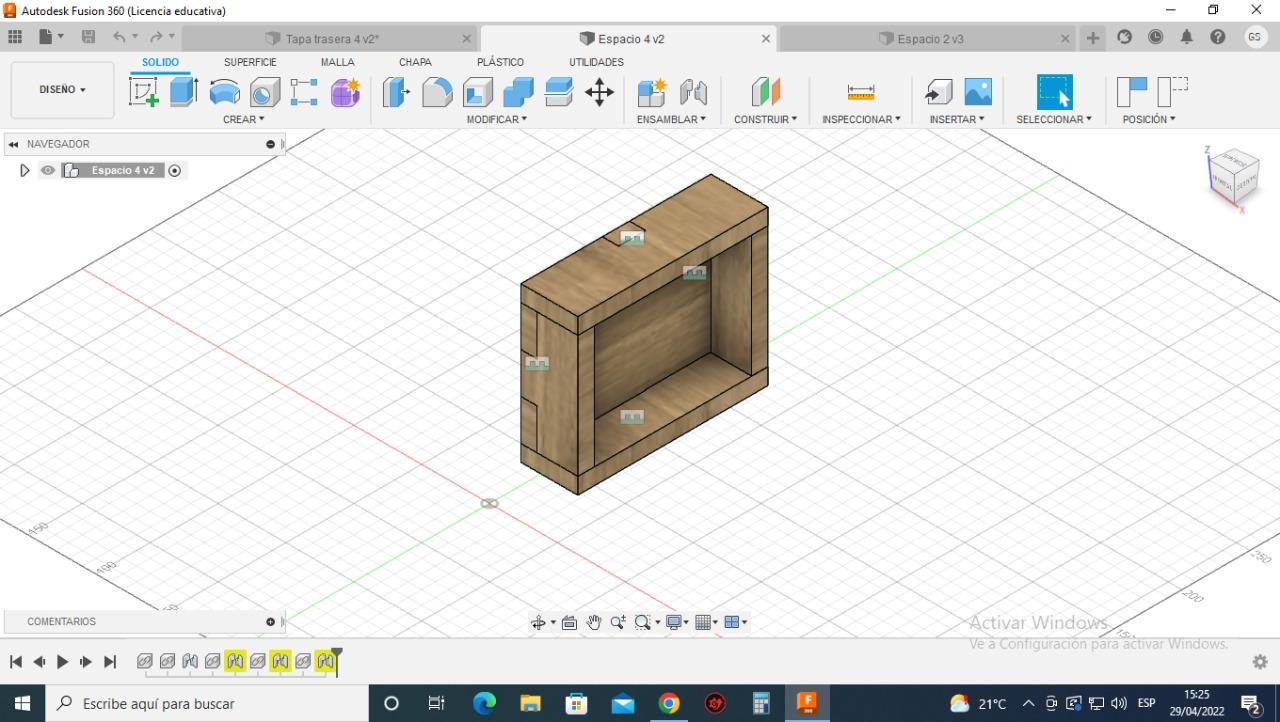Click the ViewCube to reorient the view
The height and width of the screenshot is (722, 1280).
point(1233,177)
